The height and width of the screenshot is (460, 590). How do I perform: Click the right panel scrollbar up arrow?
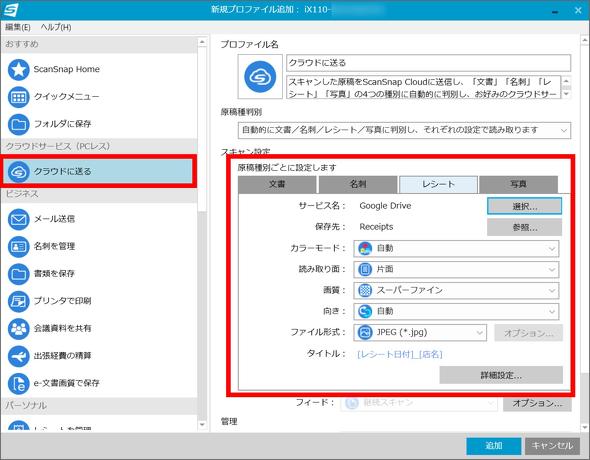tap(585, 40)
